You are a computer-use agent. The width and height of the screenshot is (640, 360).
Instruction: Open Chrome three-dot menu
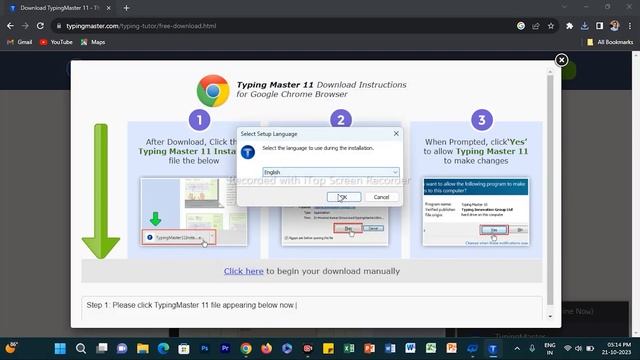[x=630, y=26]
